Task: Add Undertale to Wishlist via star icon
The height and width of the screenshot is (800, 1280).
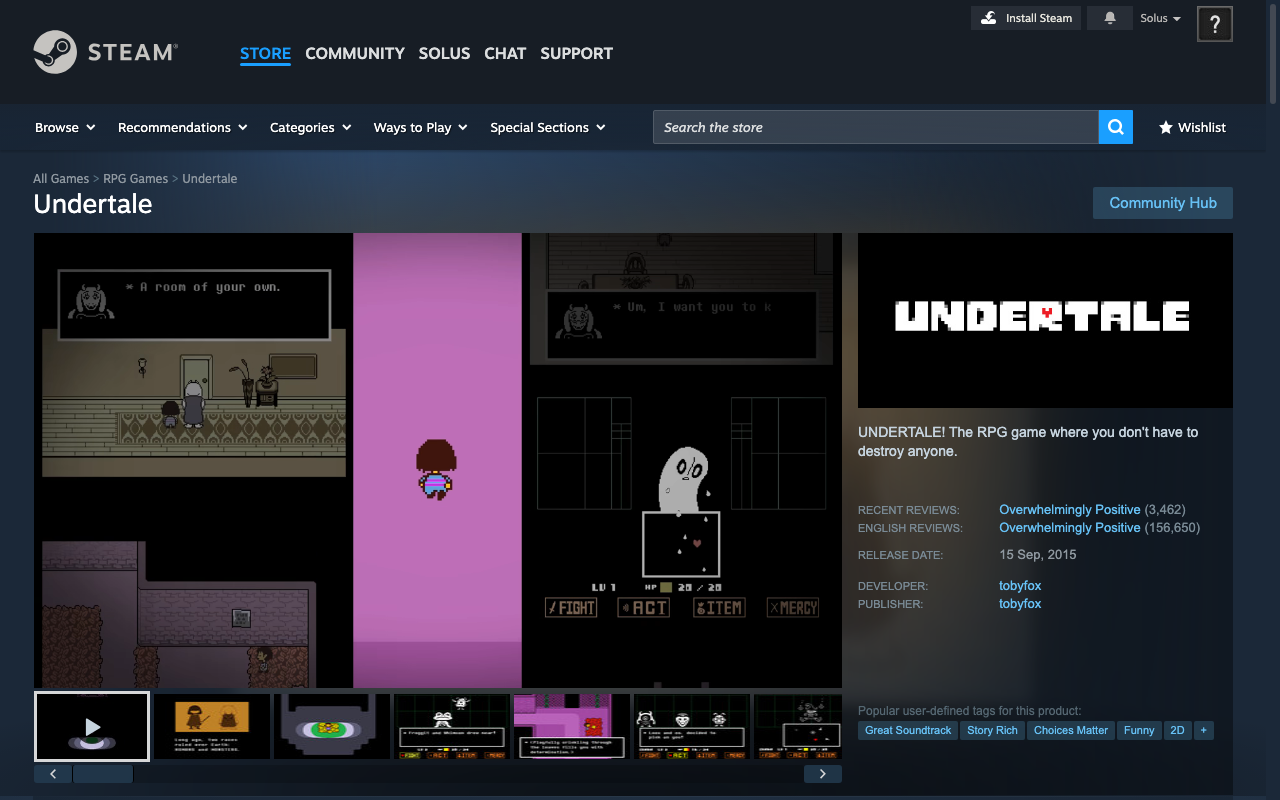Action: [1167, 128]
